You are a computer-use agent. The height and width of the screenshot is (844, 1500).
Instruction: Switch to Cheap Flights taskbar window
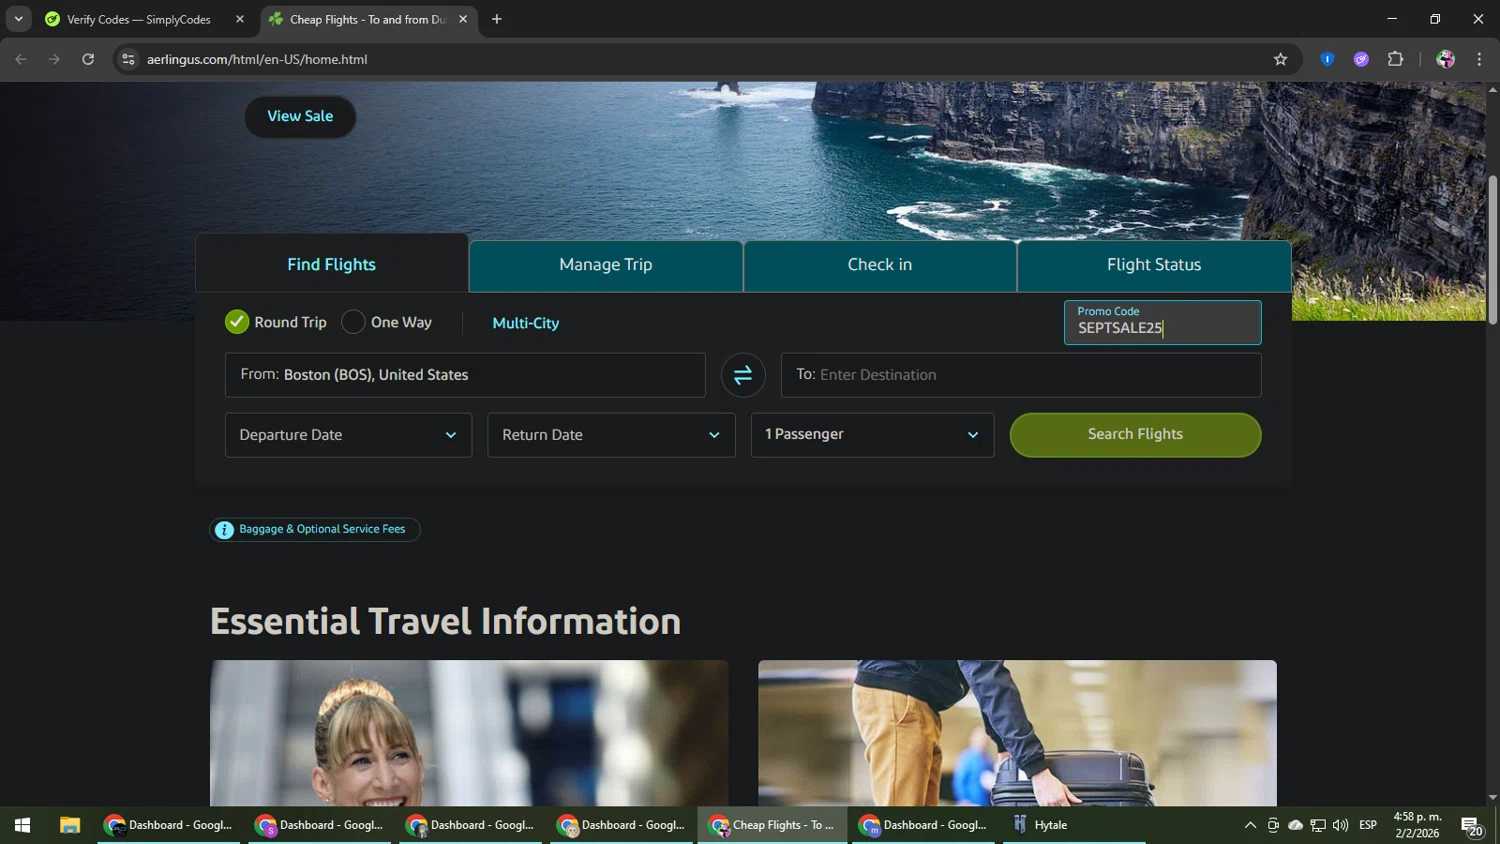(772, 825)
